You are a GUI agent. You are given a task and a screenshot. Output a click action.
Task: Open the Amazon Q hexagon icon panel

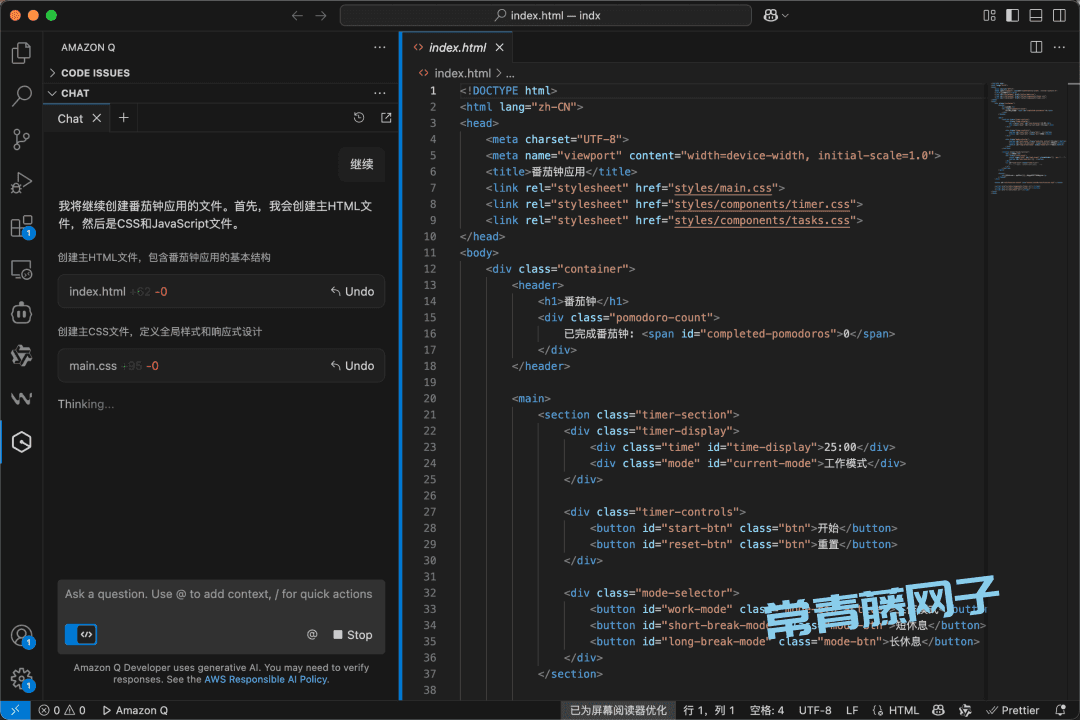pos(21,441)
